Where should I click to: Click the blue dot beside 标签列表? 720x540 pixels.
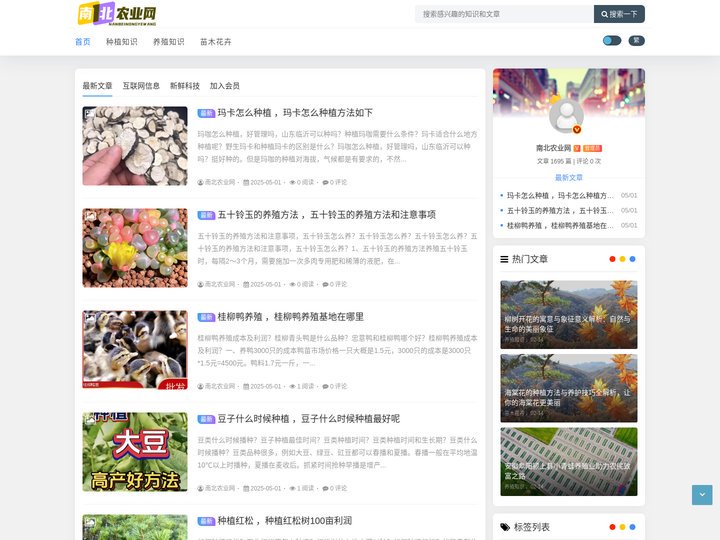pyautogui.click(x=632, y=527)
